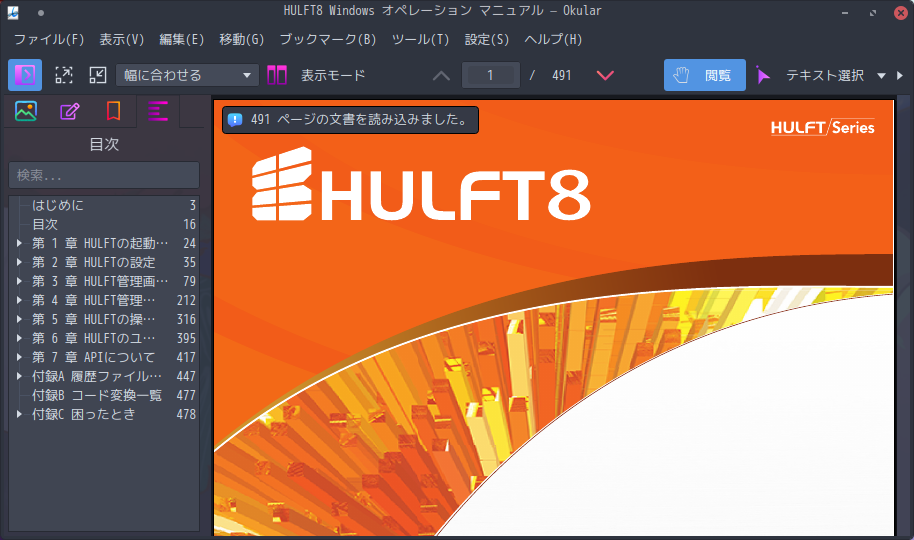Expand 第 4 章 chapter on page 212
This screenshot has width=914, height=540.
[x=19, y=300]
